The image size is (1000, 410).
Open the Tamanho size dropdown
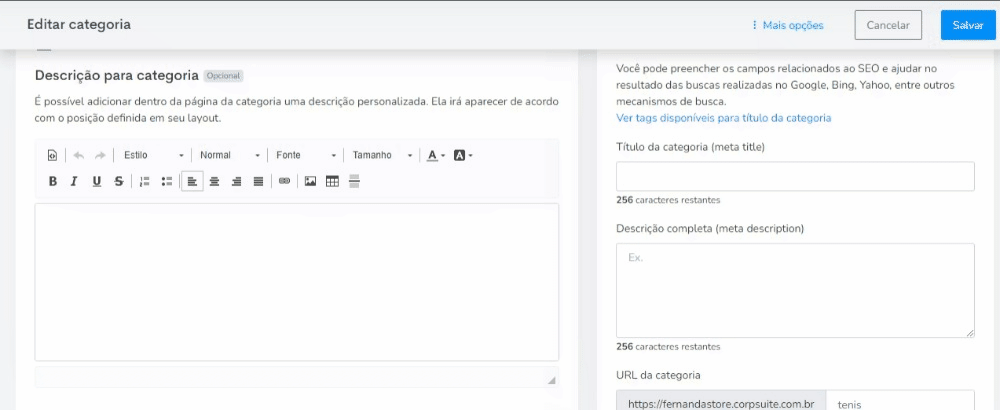tap(382, 156)
